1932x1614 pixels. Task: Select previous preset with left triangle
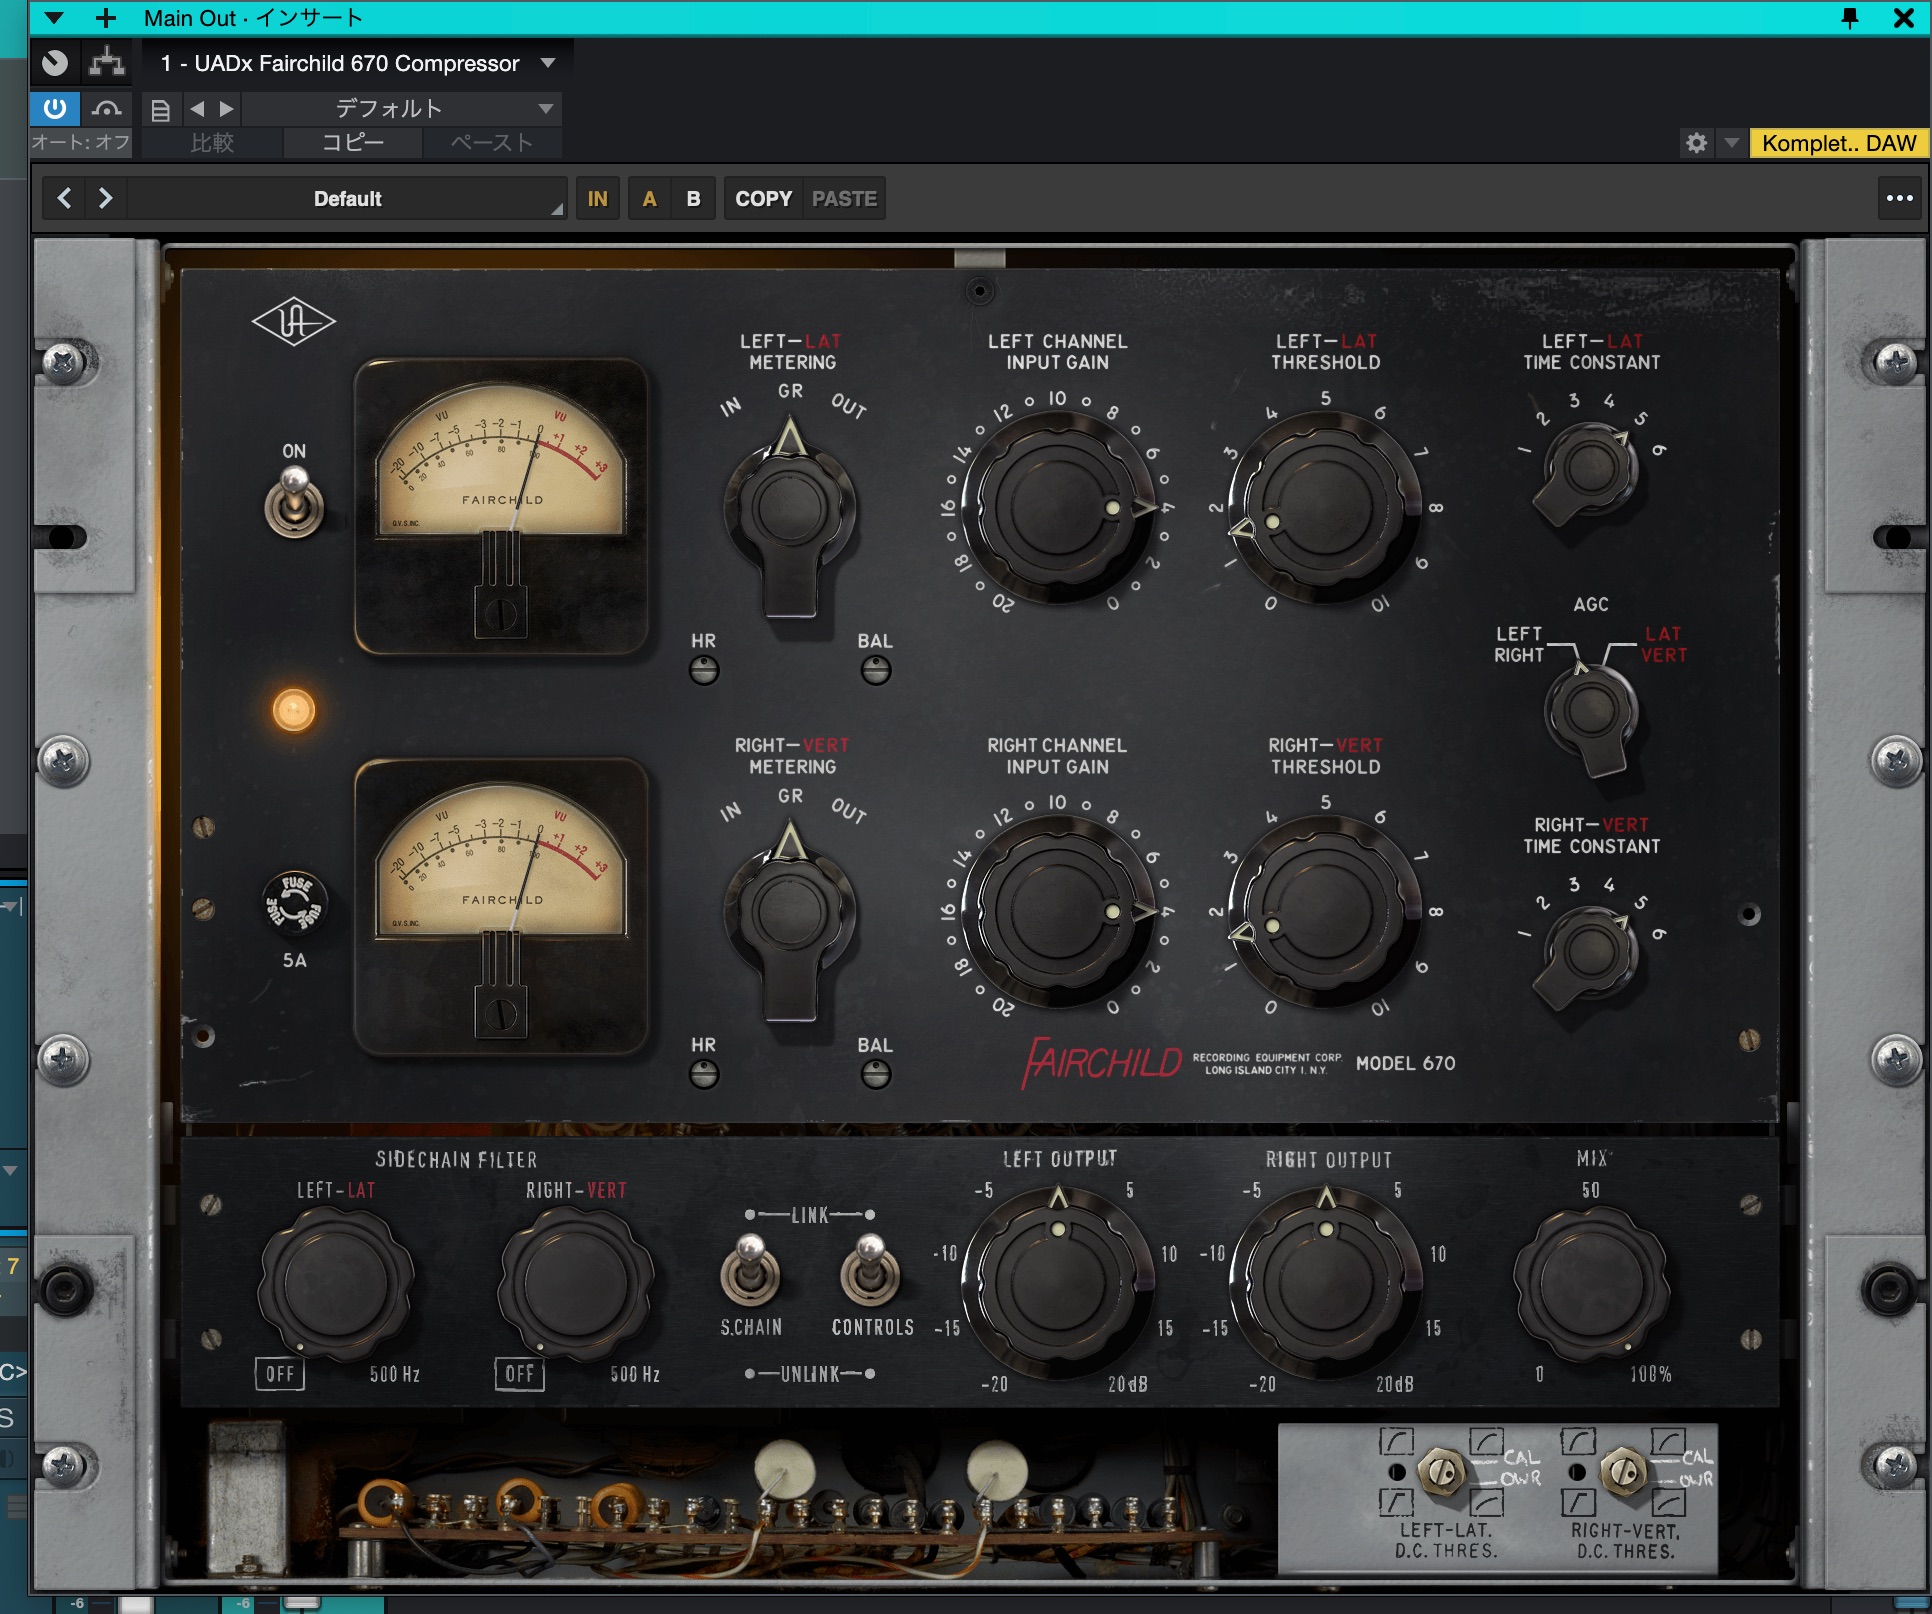click(197, 108)
